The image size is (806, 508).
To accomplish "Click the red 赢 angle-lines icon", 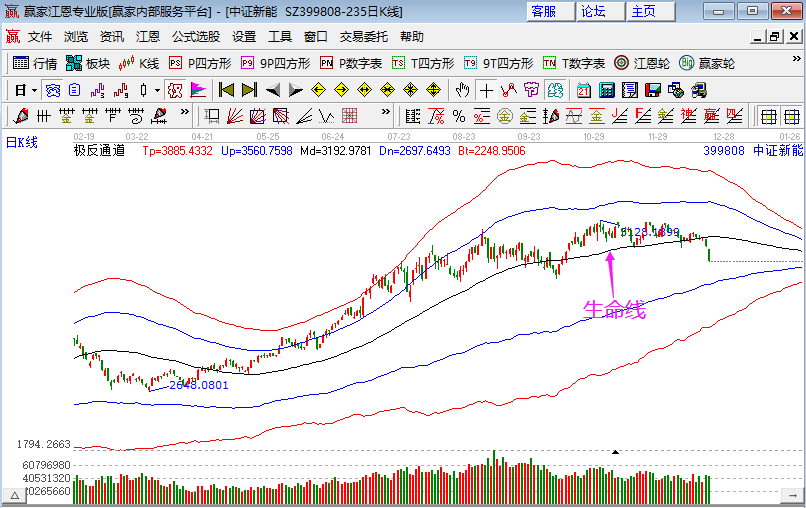I will click(711, 117).
